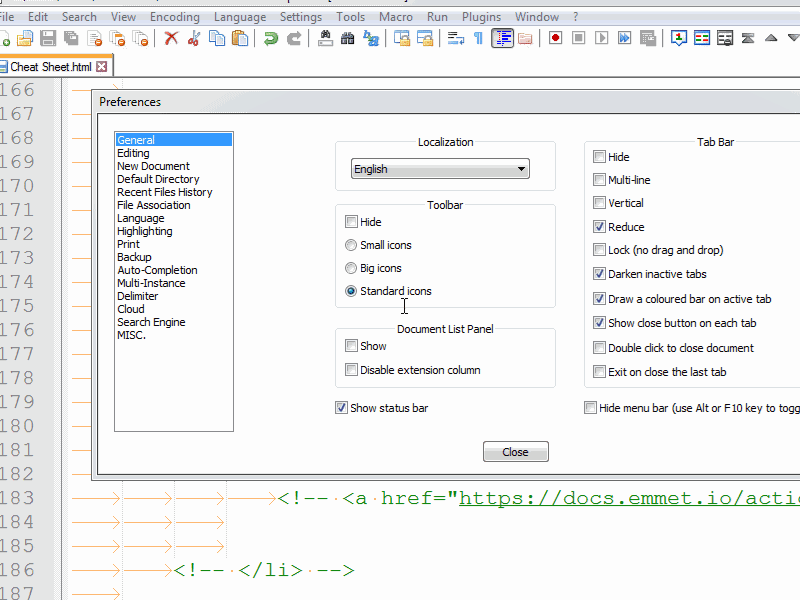
Task: Select the Big icons radio button
Action: 351,268
